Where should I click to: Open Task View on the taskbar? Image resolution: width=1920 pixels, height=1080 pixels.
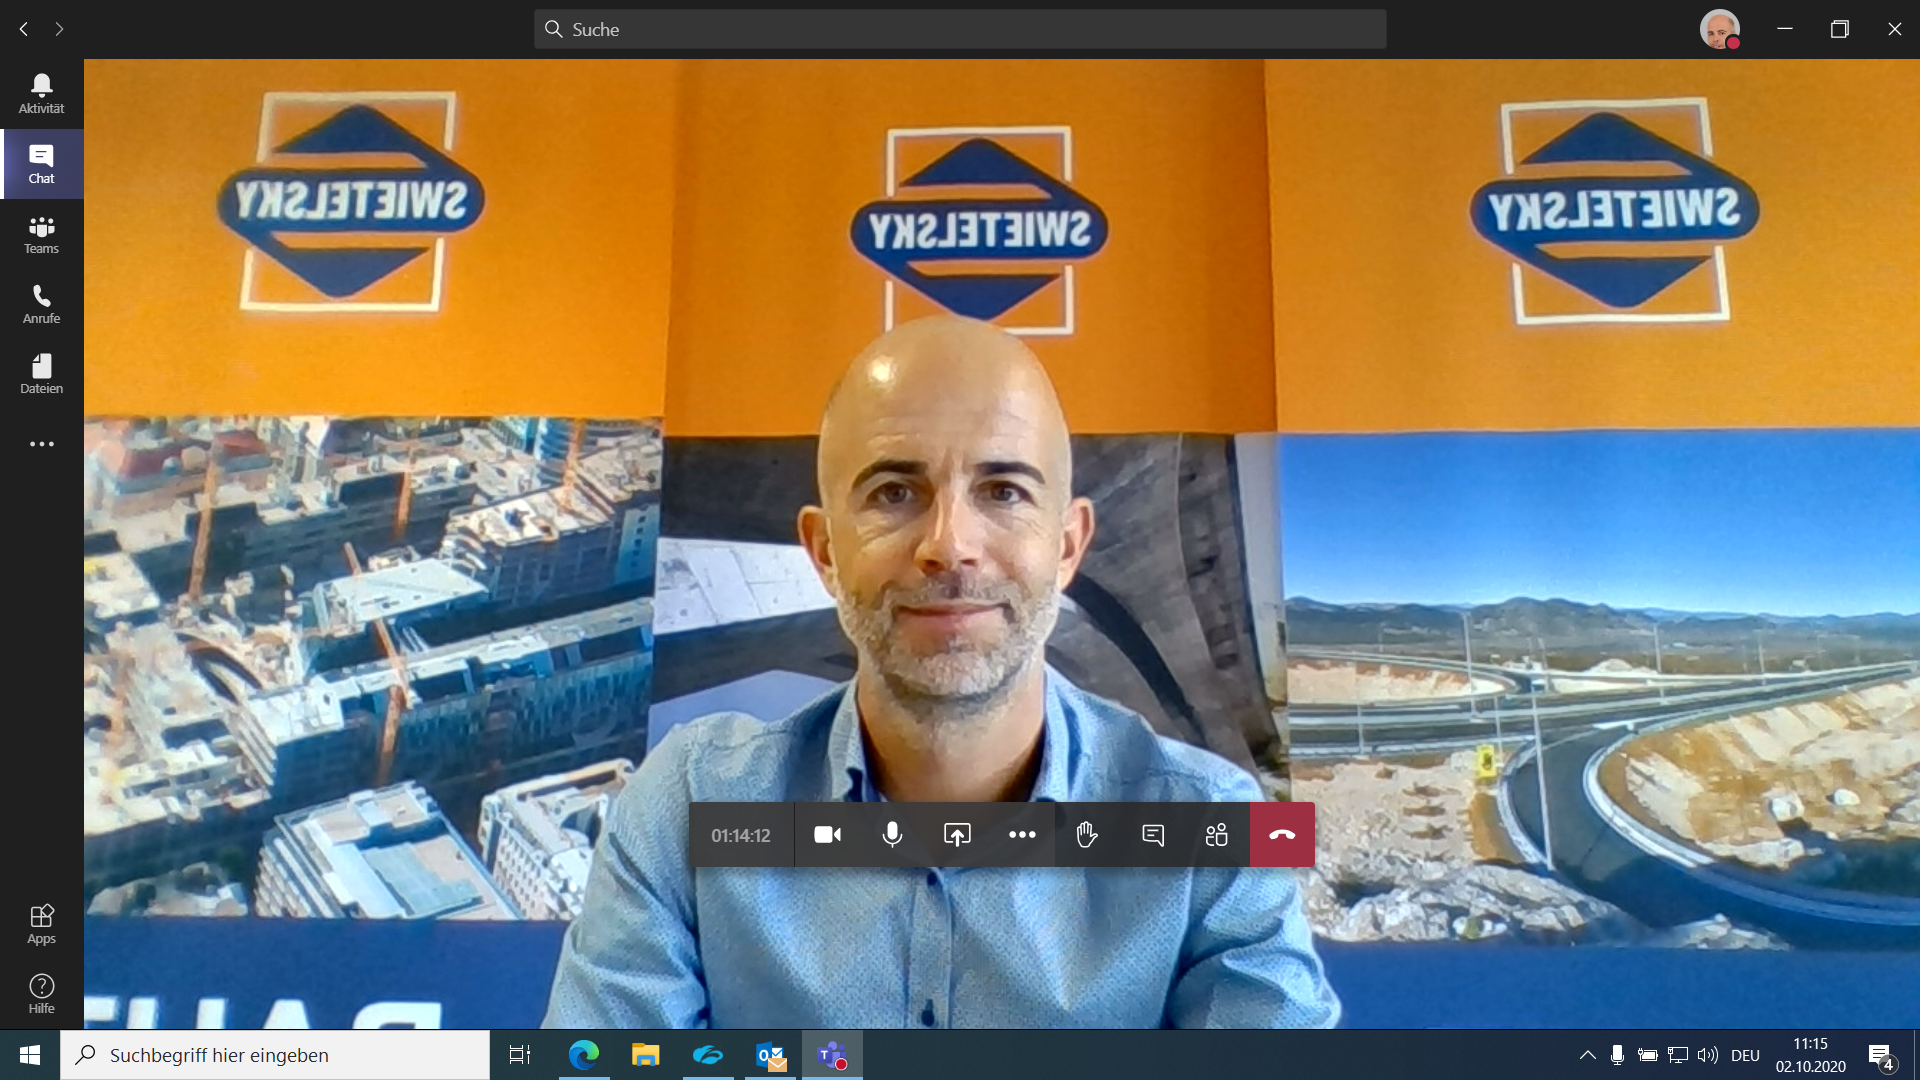click(520, 1055)
